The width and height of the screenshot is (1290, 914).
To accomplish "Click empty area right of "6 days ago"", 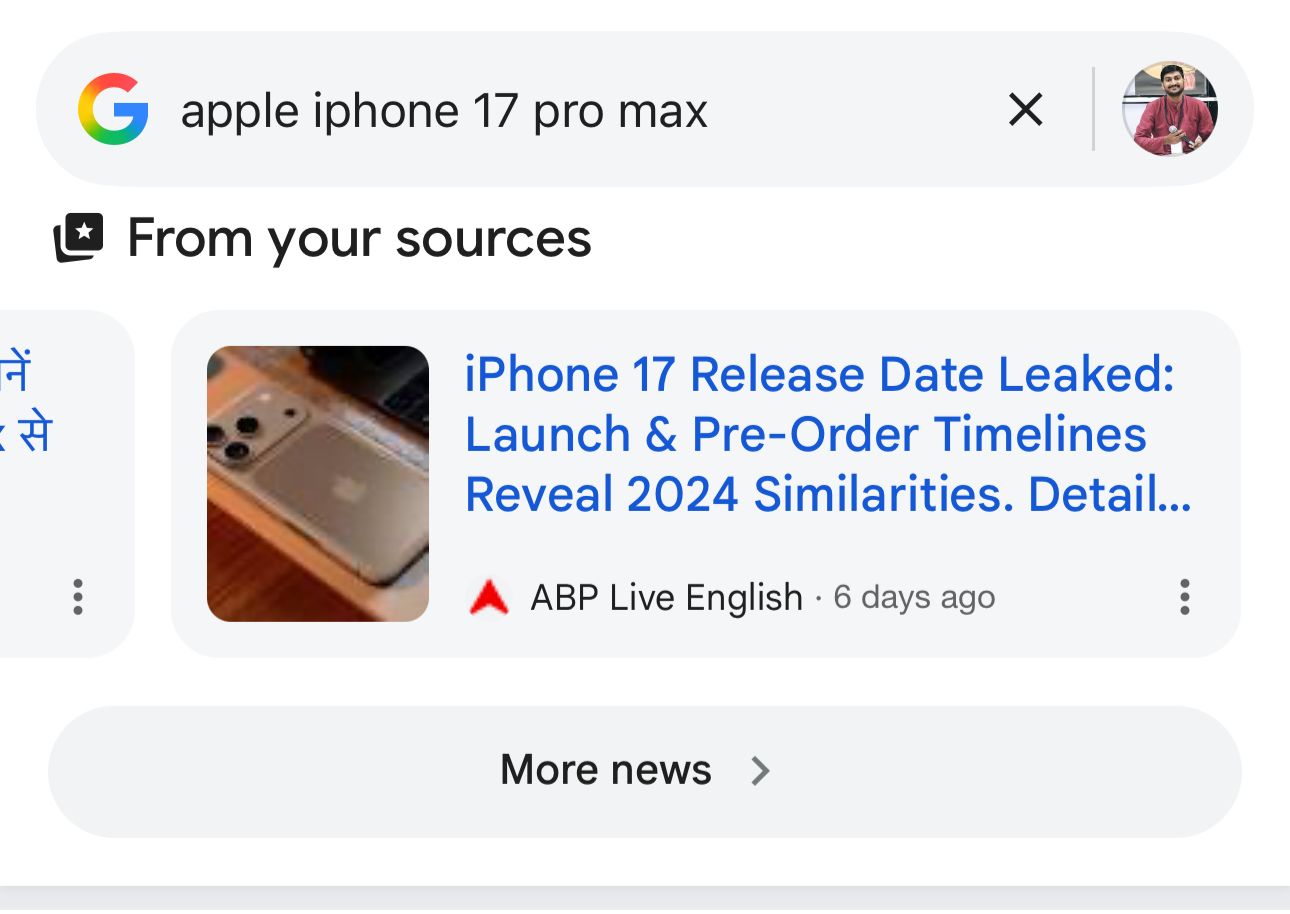I will pyautogui.click(x=1080, y=598).
